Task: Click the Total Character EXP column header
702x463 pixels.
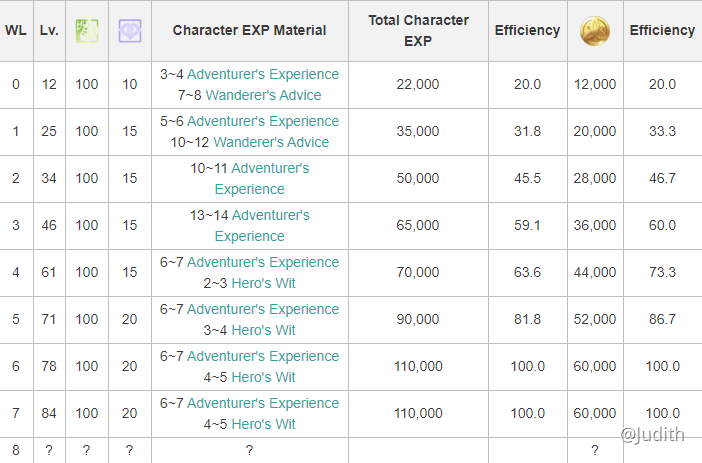Action: [x=417, y=30]
